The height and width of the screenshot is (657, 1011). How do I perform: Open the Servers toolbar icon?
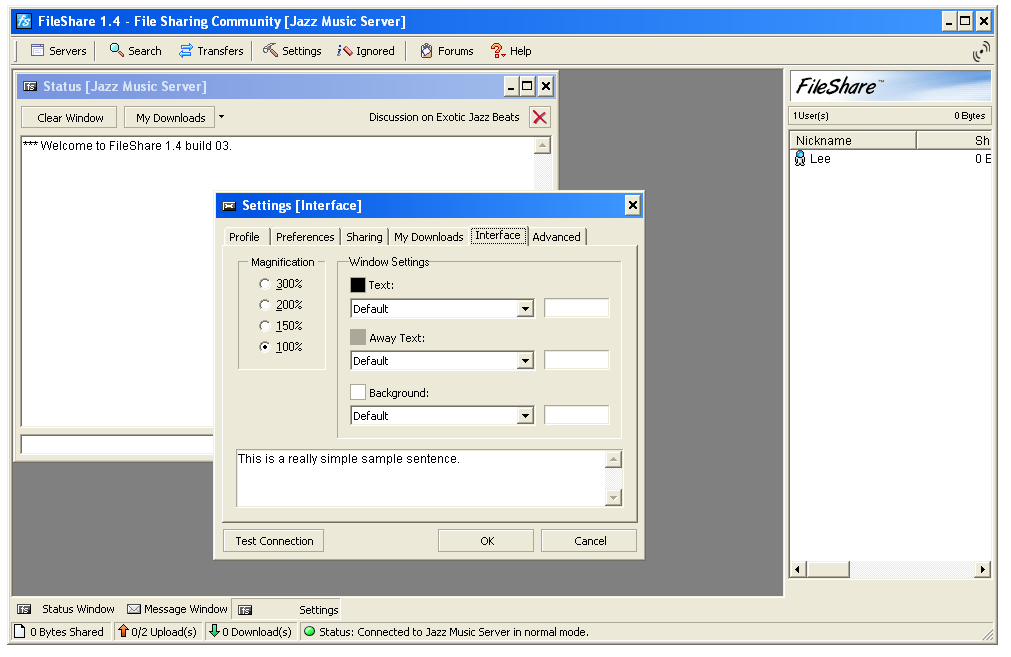[x=38, y=51]
